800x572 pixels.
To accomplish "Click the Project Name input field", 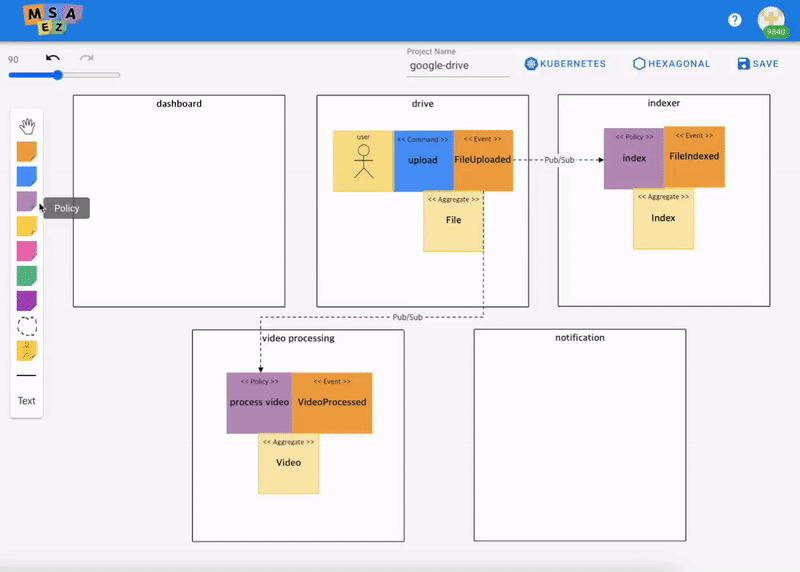I will [458, 66].
